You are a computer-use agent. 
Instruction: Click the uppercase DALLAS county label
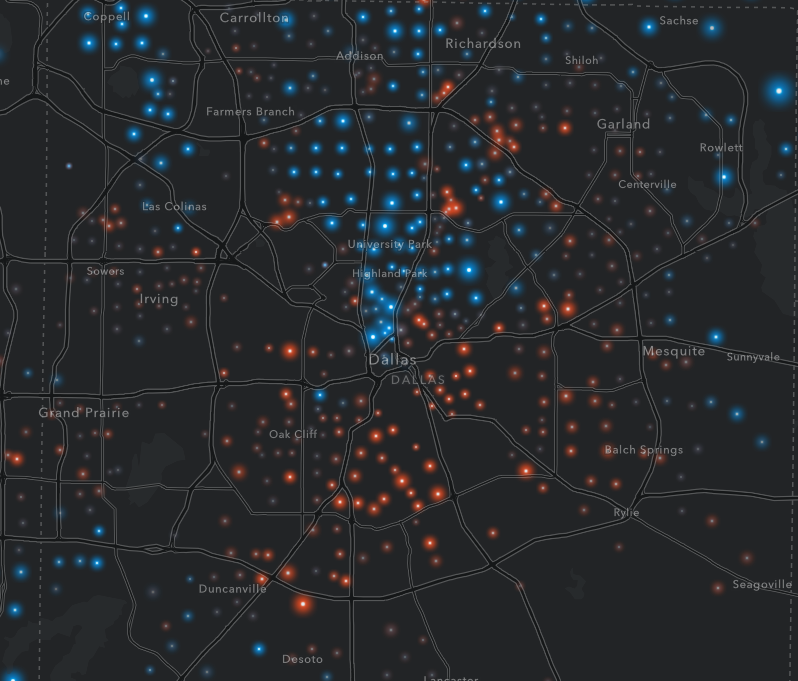click(x=418, y=380)
